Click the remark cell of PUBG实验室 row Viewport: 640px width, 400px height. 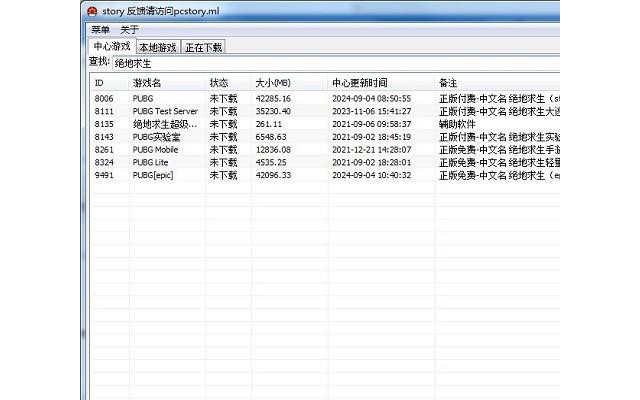tap(499, 137)
